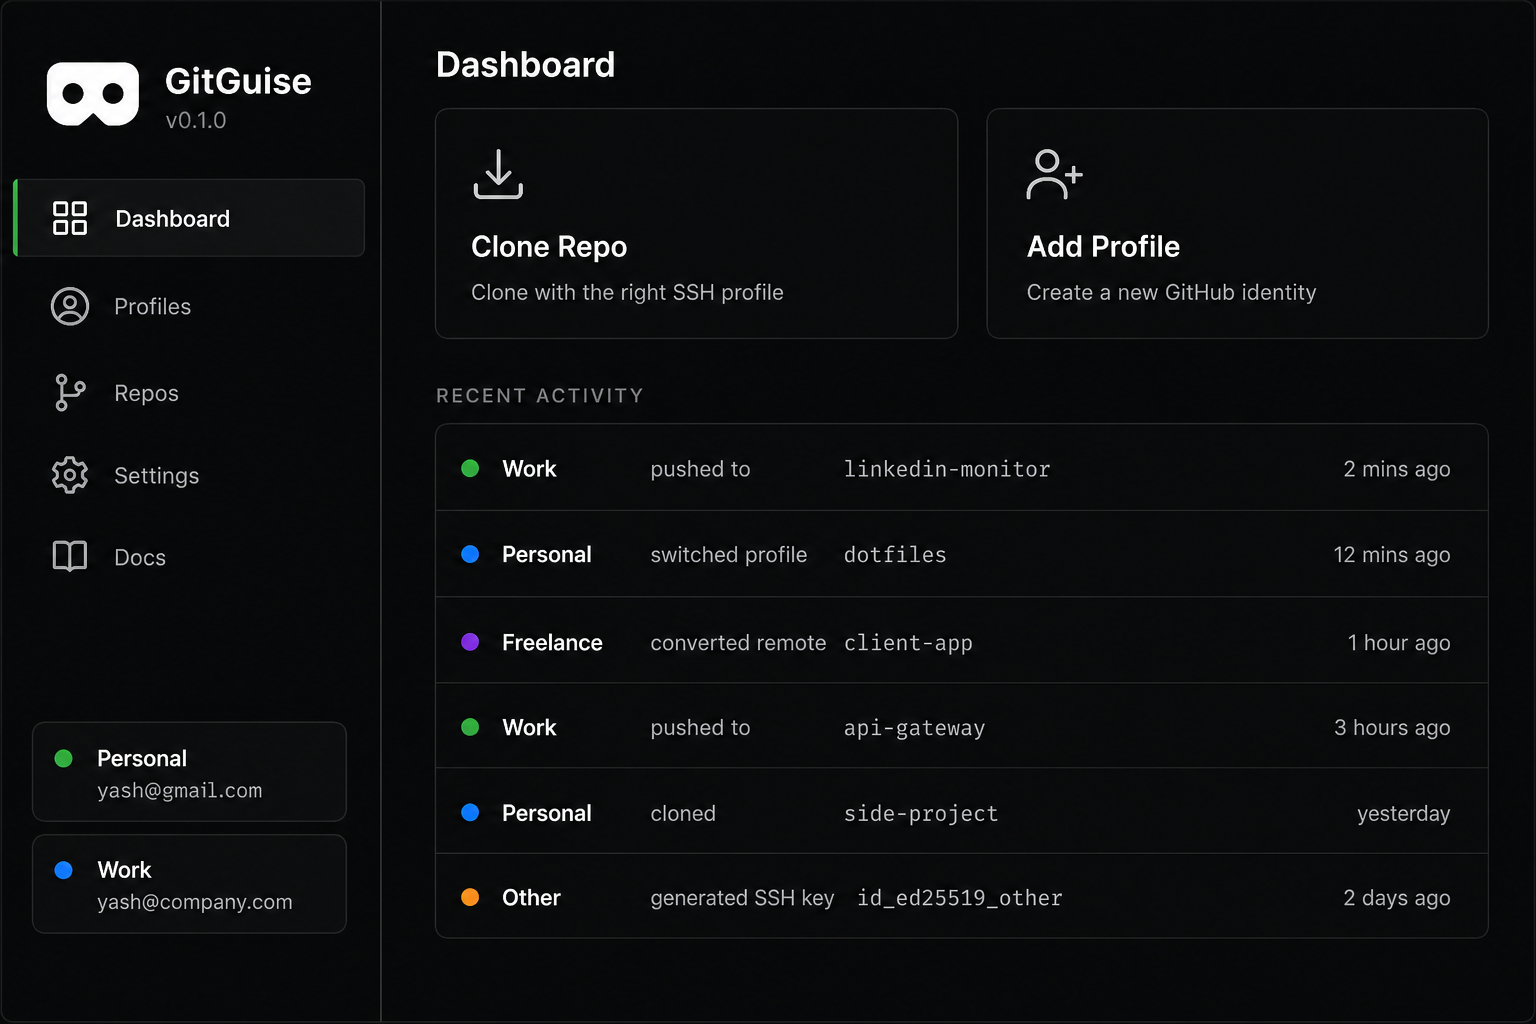The image size is (1536, 1024).
Task: Click the Clone Repo download icon
Action: (x=498, y=174)
